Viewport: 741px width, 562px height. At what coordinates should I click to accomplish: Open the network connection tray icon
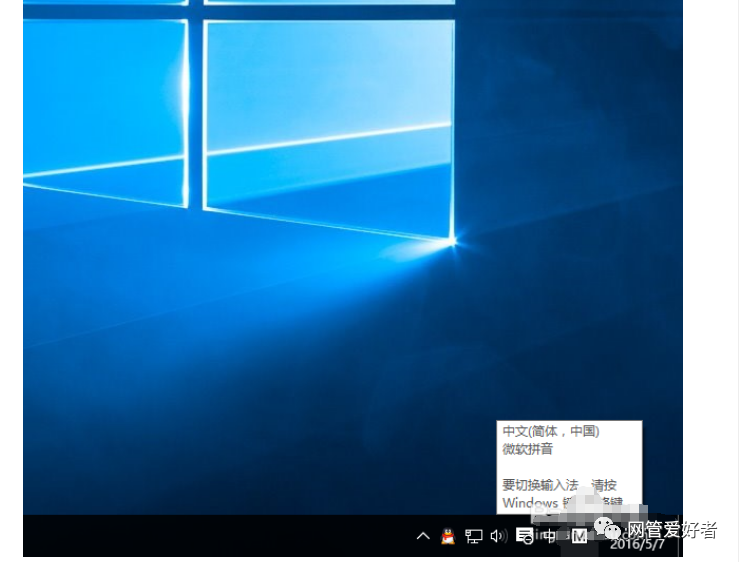pos(474,536)
